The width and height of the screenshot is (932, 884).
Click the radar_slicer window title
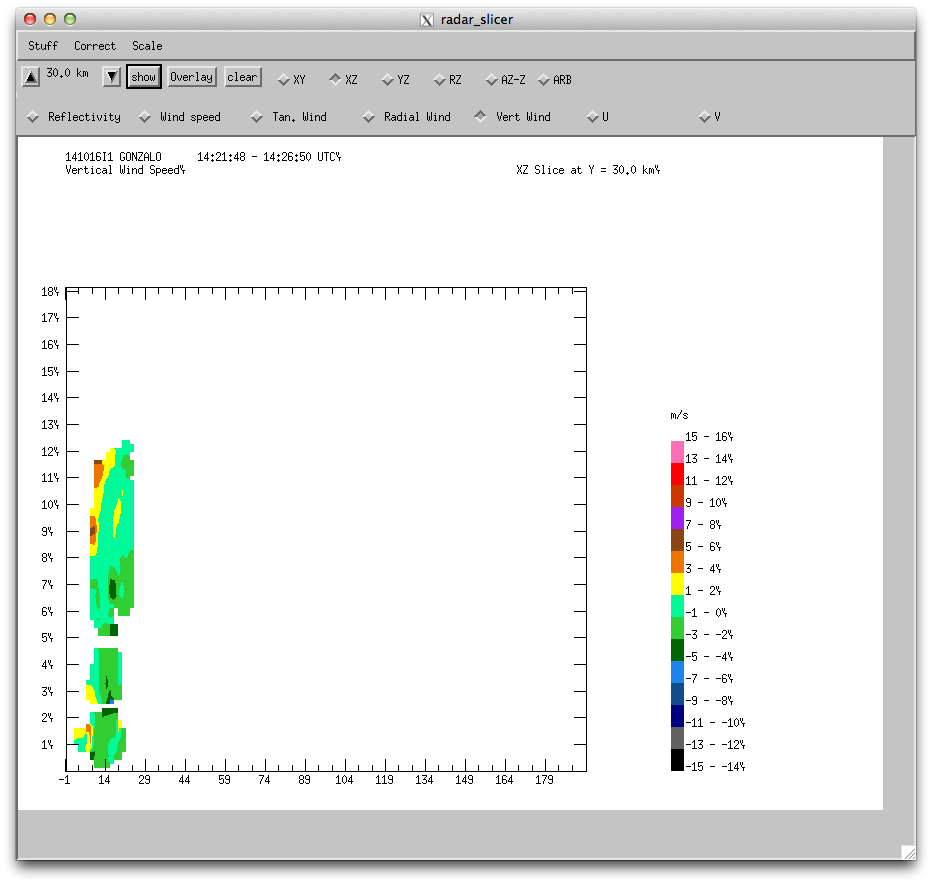477,20
